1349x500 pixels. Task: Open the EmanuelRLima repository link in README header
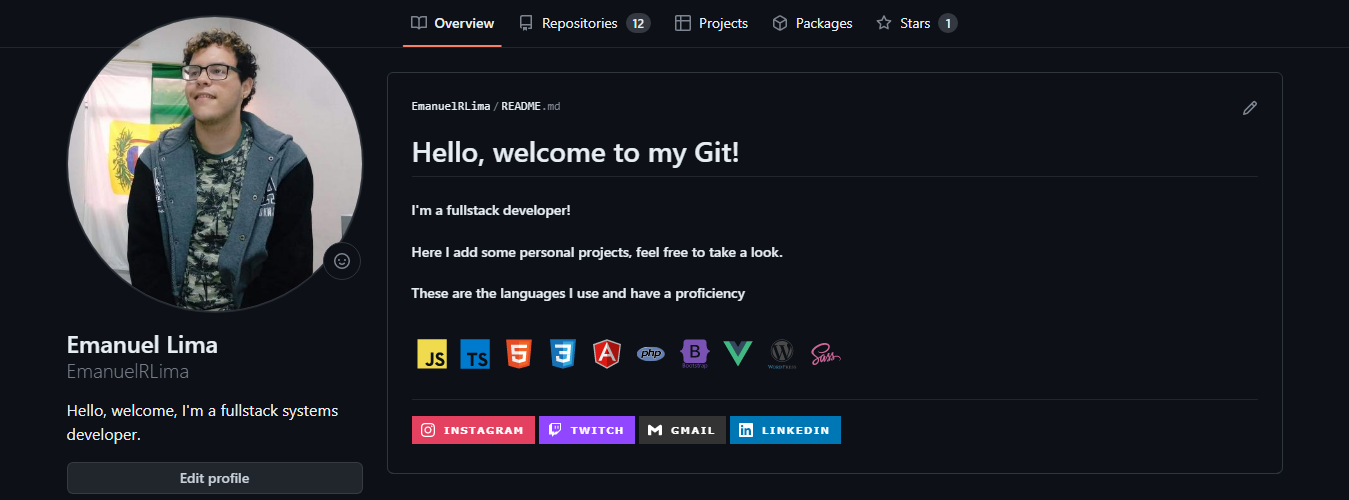tap(451, 106)
